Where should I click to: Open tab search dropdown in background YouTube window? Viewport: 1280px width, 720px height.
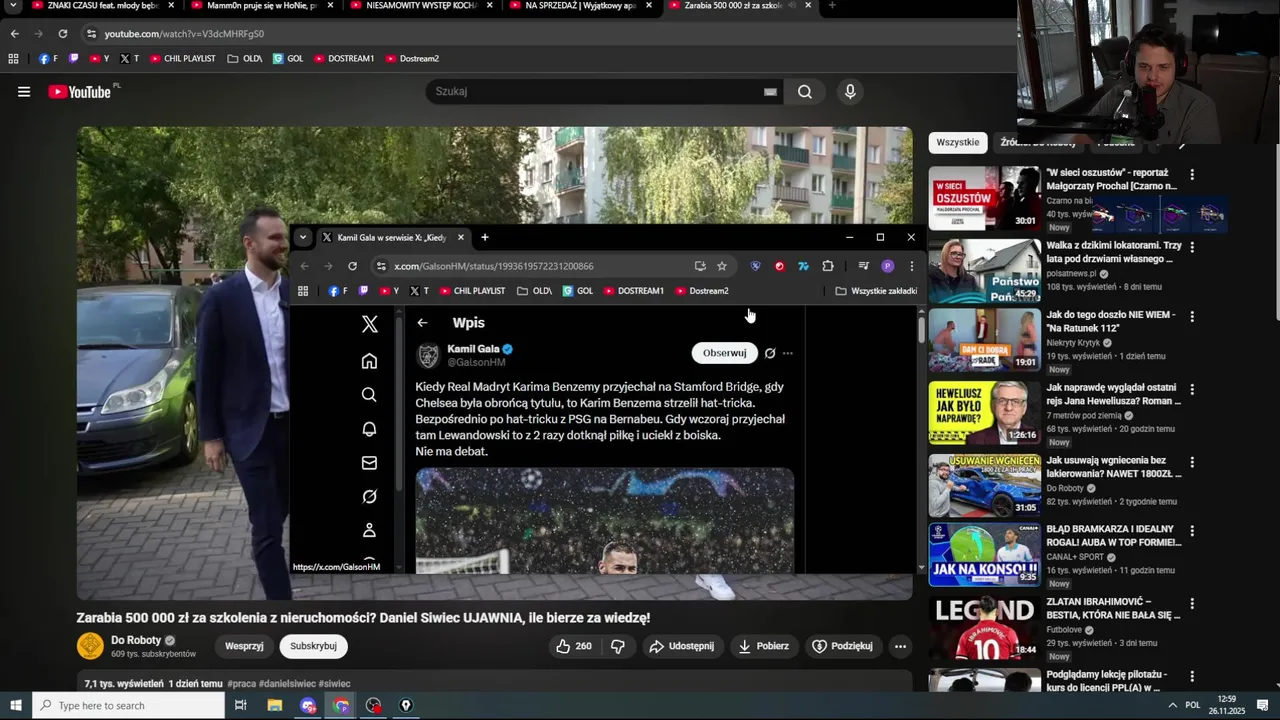[14, 6]
